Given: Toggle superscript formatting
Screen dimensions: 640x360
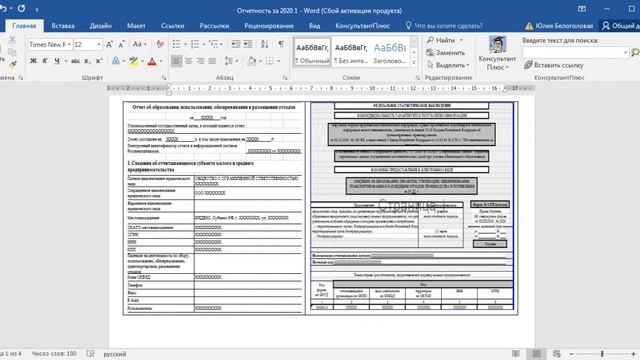Looking at the screenshot, I should pos(98,61).
